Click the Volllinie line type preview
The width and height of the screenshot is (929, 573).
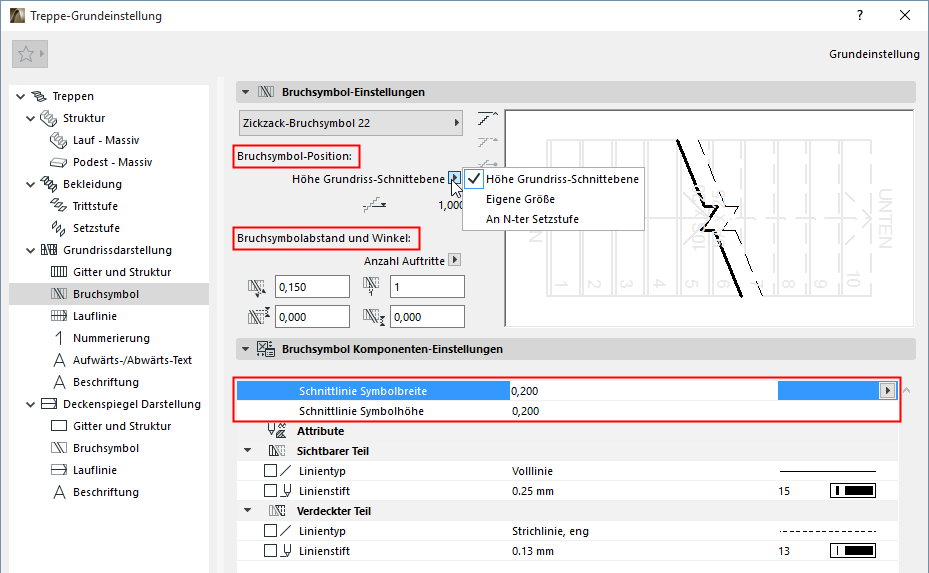(x=828, y=471)
